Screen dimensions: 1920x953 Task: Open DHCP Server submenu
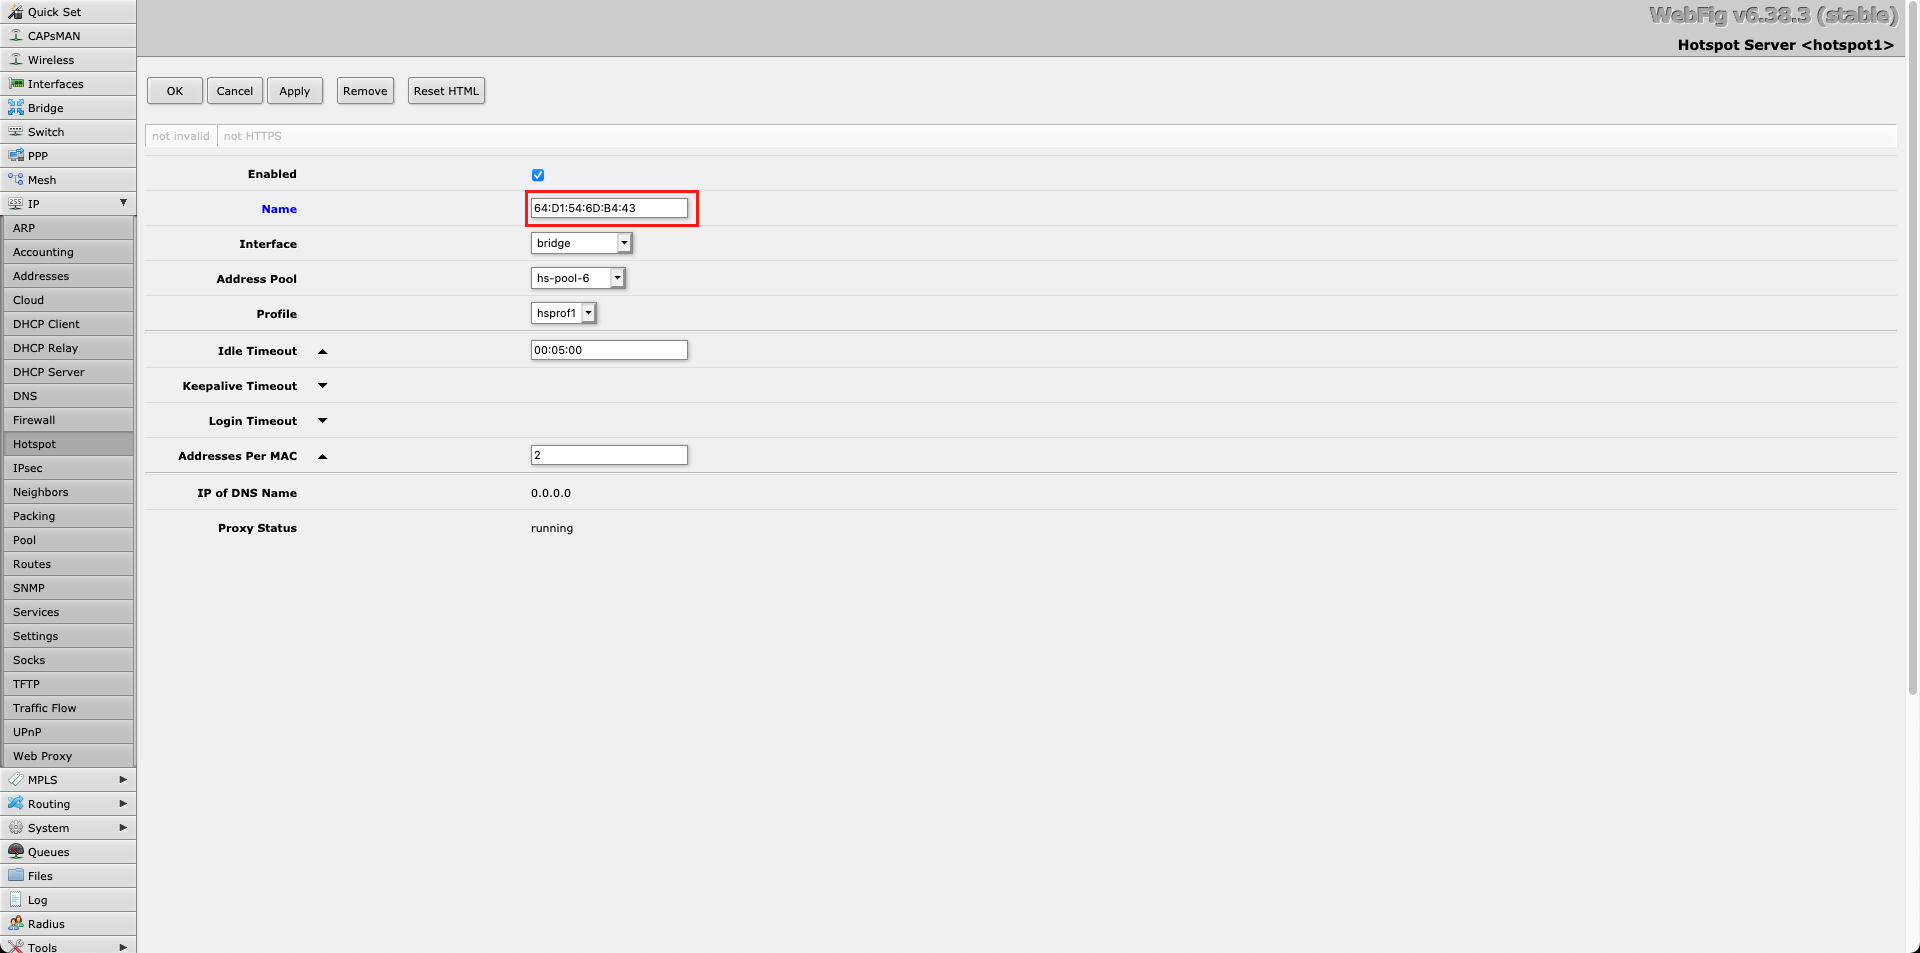(x=69, y=372)
